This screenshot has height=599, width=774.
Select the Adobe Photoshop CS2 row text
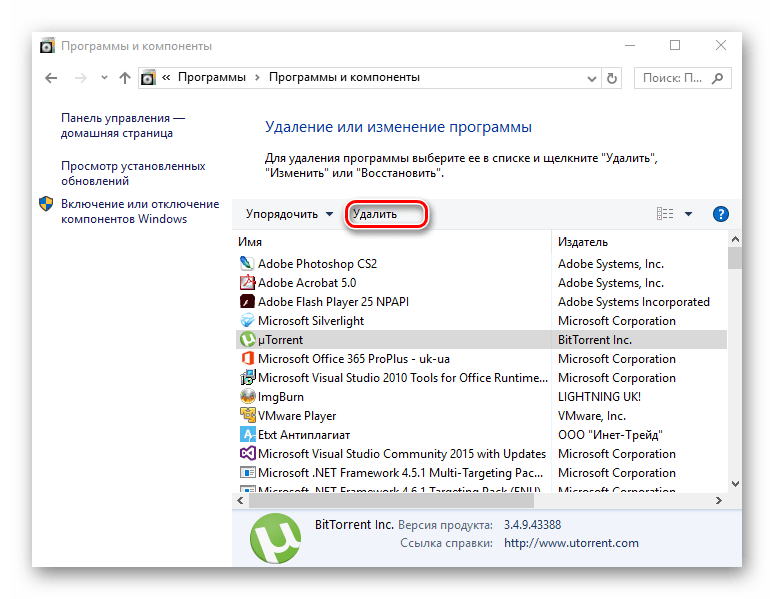click(x=317, y=264)
